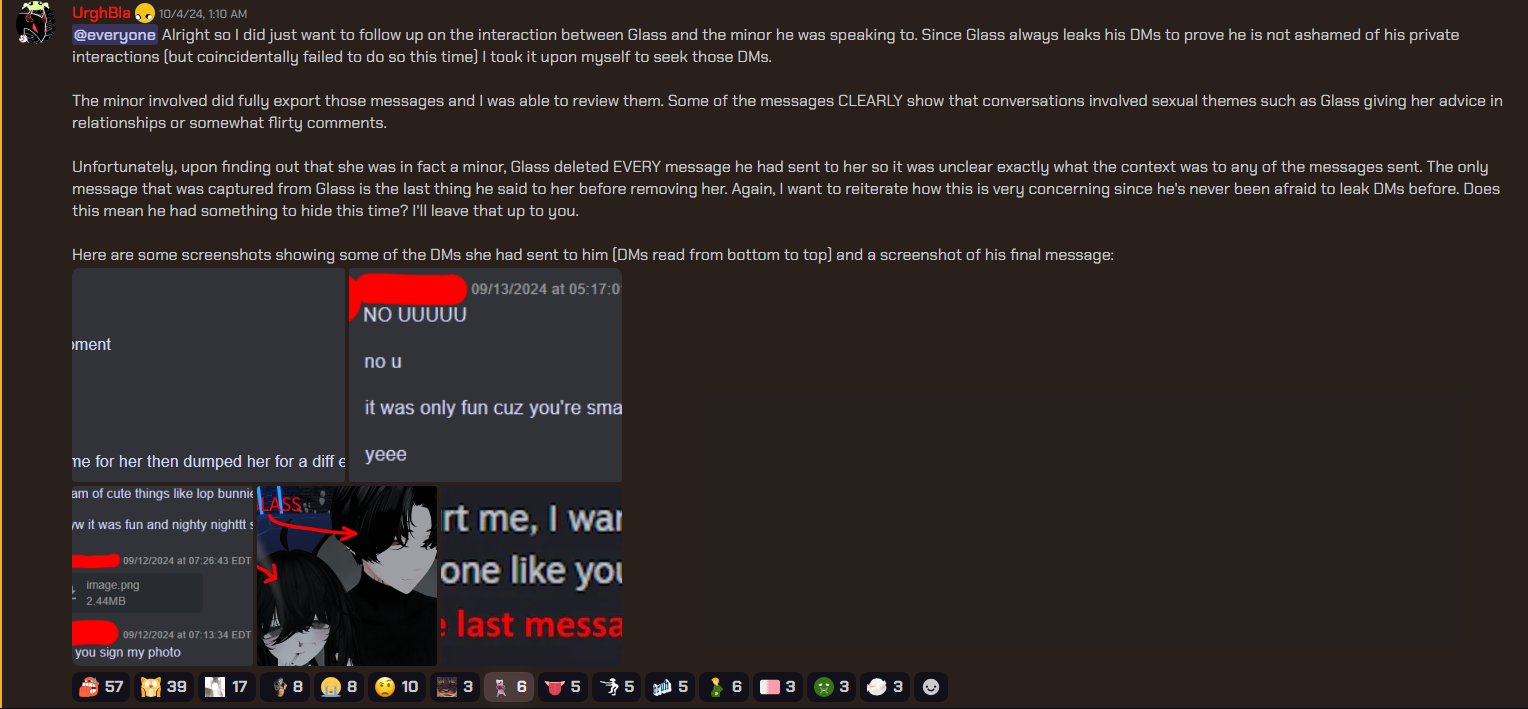The image size is (1528, 709).
Task: Open the 'NO UUUUU' chat screenshot
Action: (x=485, y=375)
